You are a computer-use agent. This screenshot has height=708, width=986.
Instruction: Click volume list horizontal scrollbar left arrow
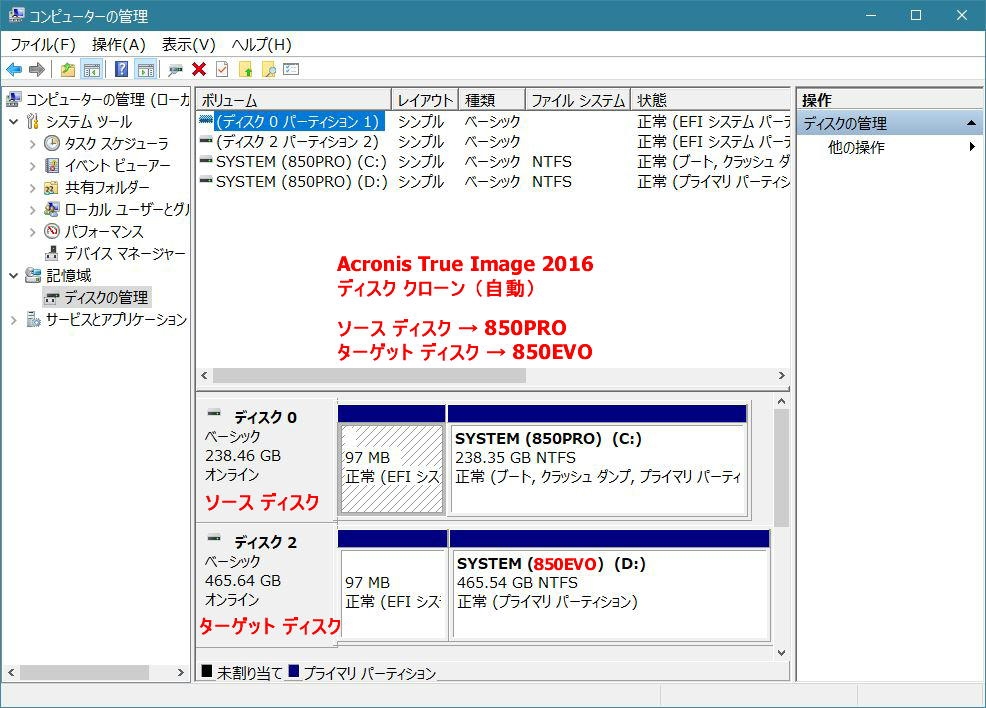click(x=204, y=375)
